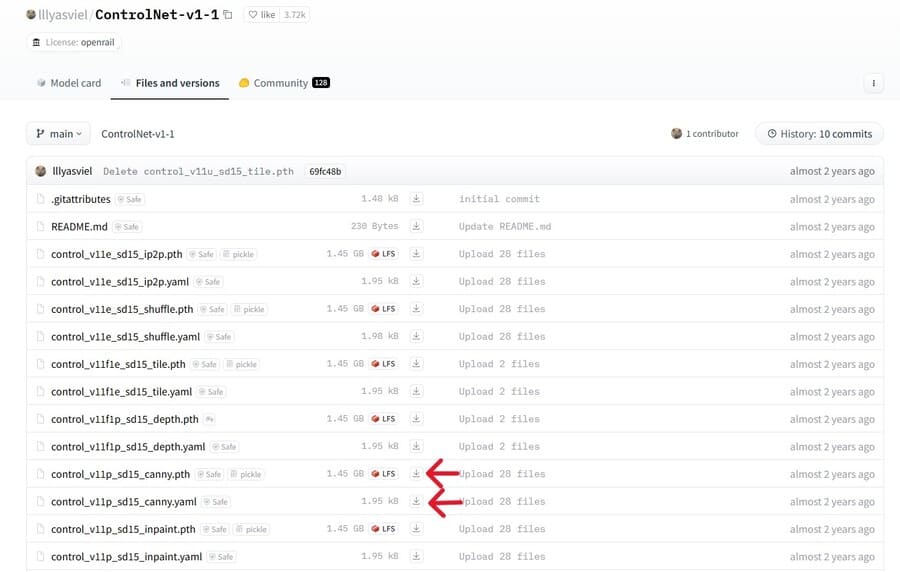The width and height of the screenshot is (900, 572).
Task: Click pickle badge on canny.pth row
Action: 246,474
